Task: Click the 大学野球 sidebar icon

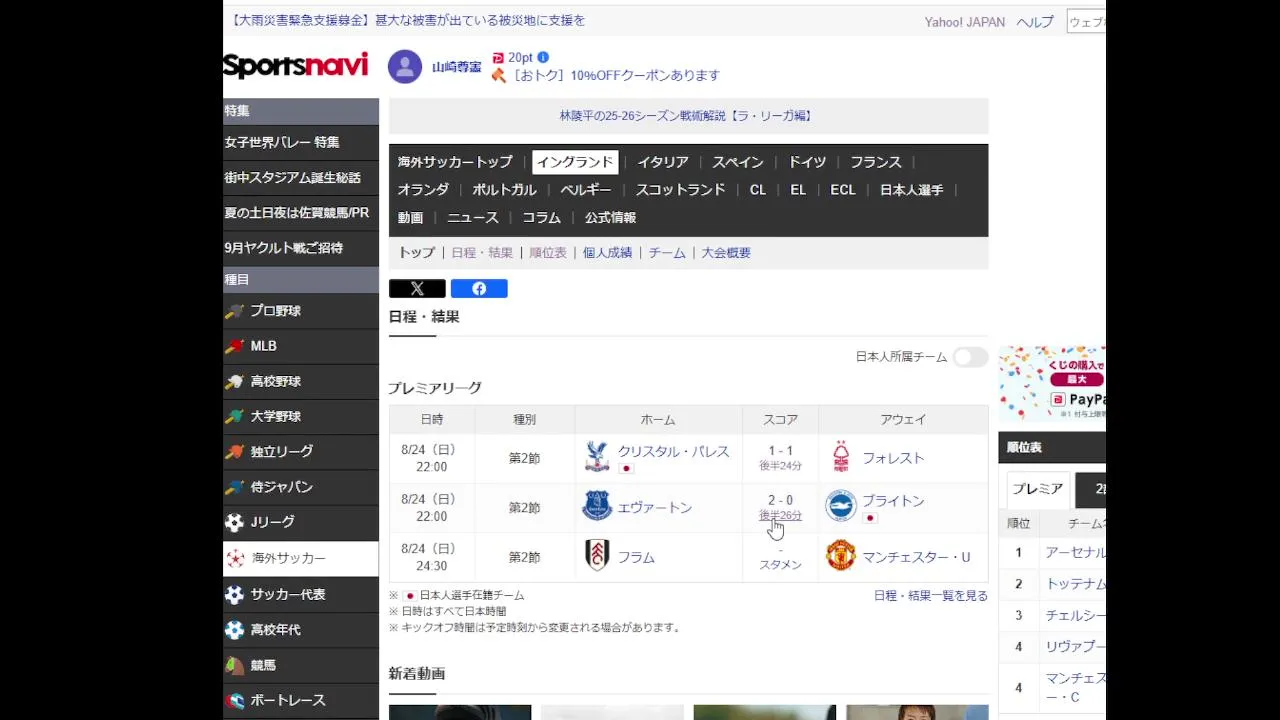Action: (234, 417)
